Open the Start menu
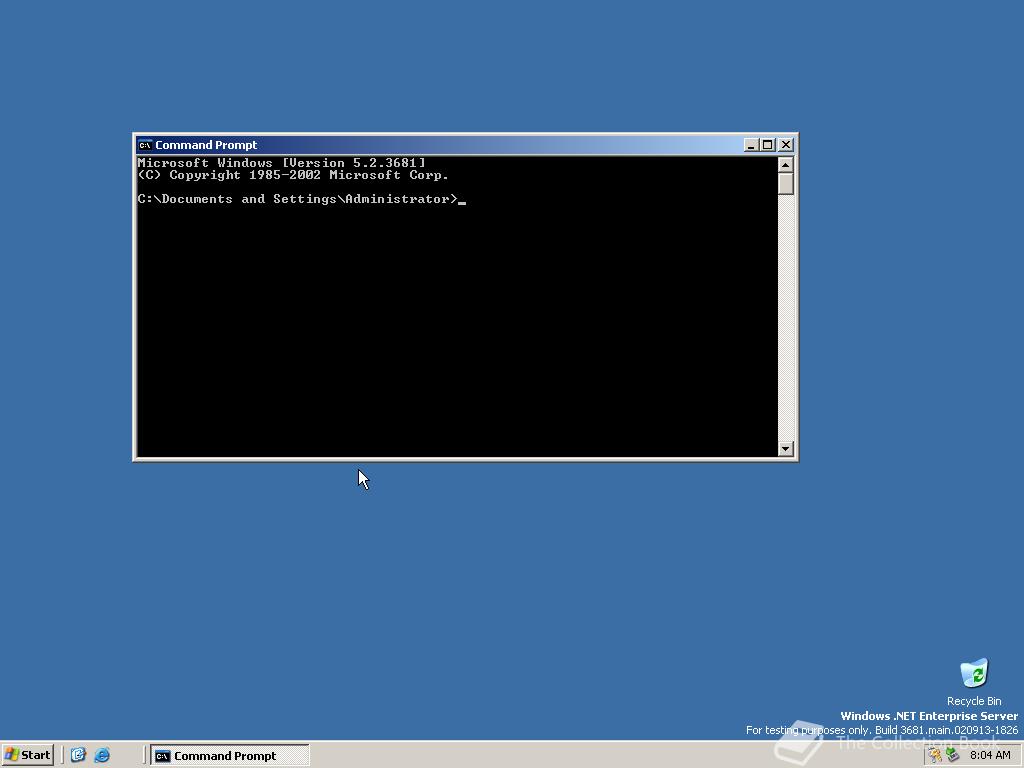1024x768 pixels. 27,755
